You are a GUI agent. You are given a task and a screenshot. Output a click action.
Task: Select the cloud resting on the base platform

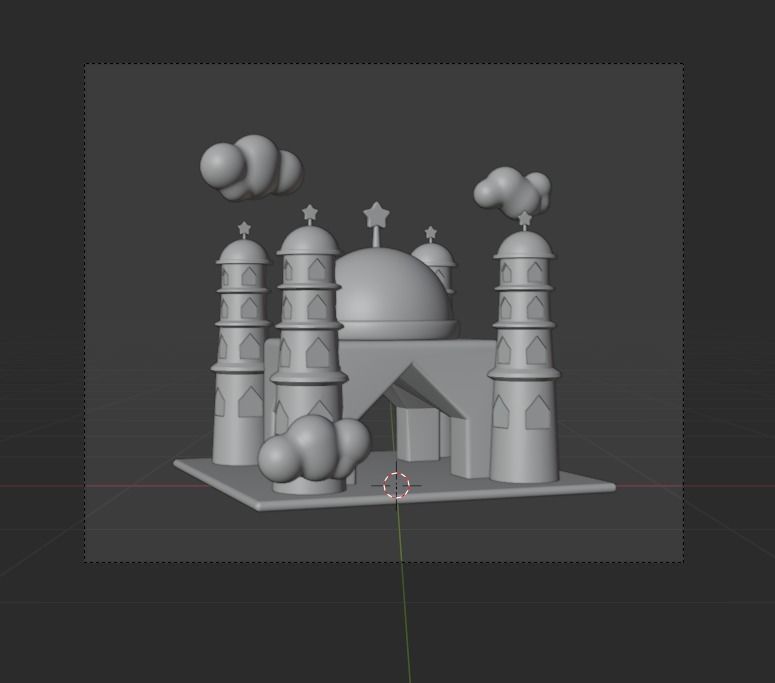point(314,448)
